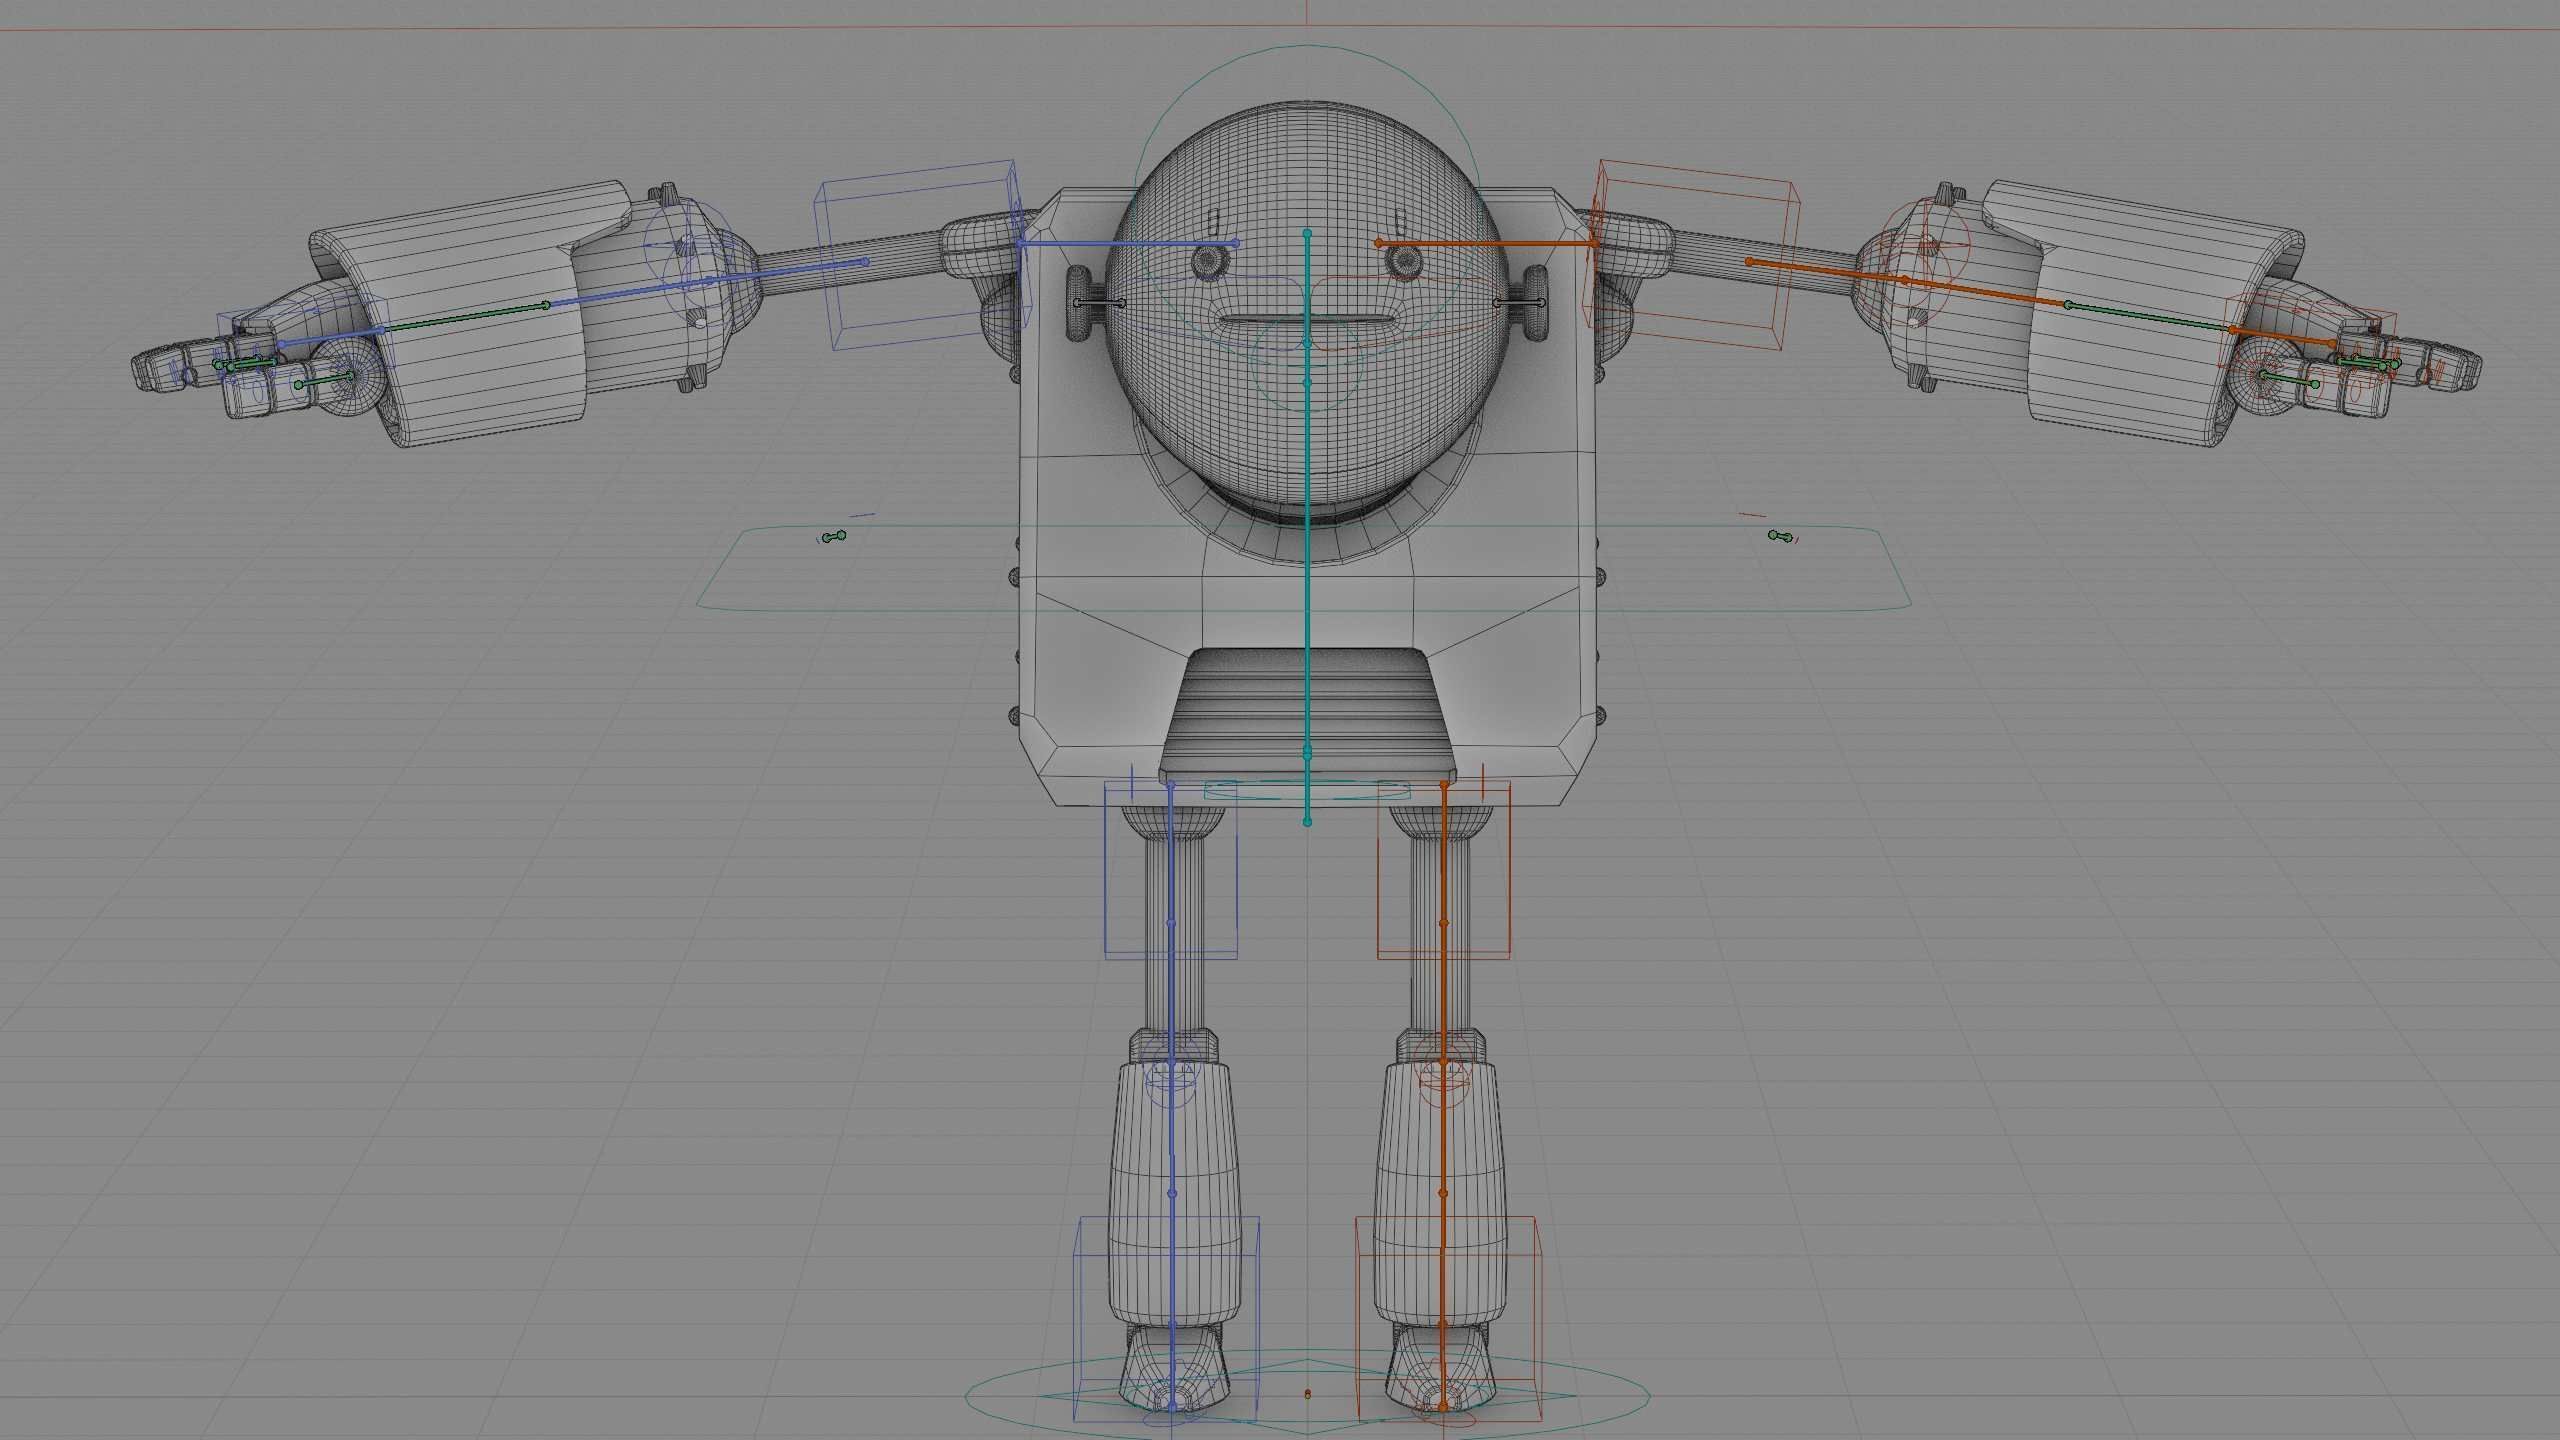Image resolution: width=2560 pixels, height=1440 pixels.
Task: Select the green forearm bone on the orange arm
Action: coord(2150,317)
